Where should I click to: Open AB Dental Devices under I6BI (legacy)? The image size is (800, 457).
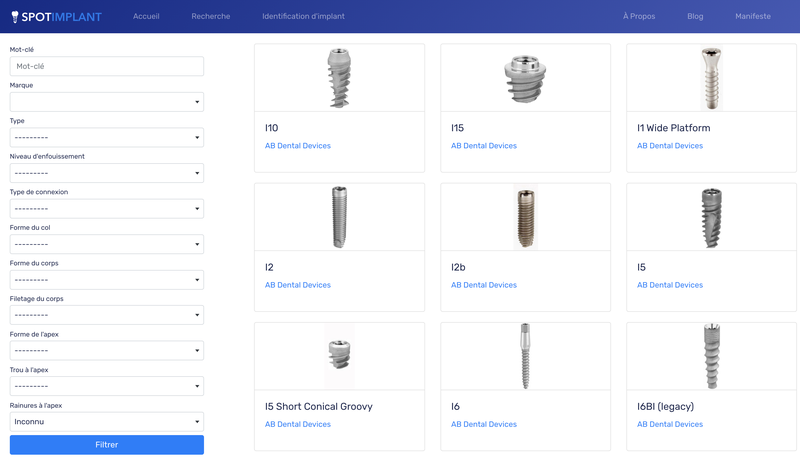coord(670,424)
